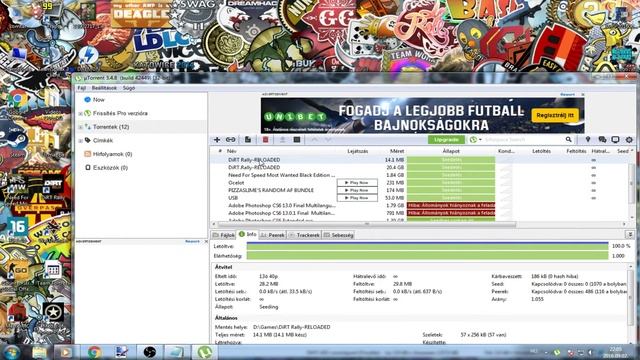
Task: Open the Windows Start menu
Action: [11, 352]
